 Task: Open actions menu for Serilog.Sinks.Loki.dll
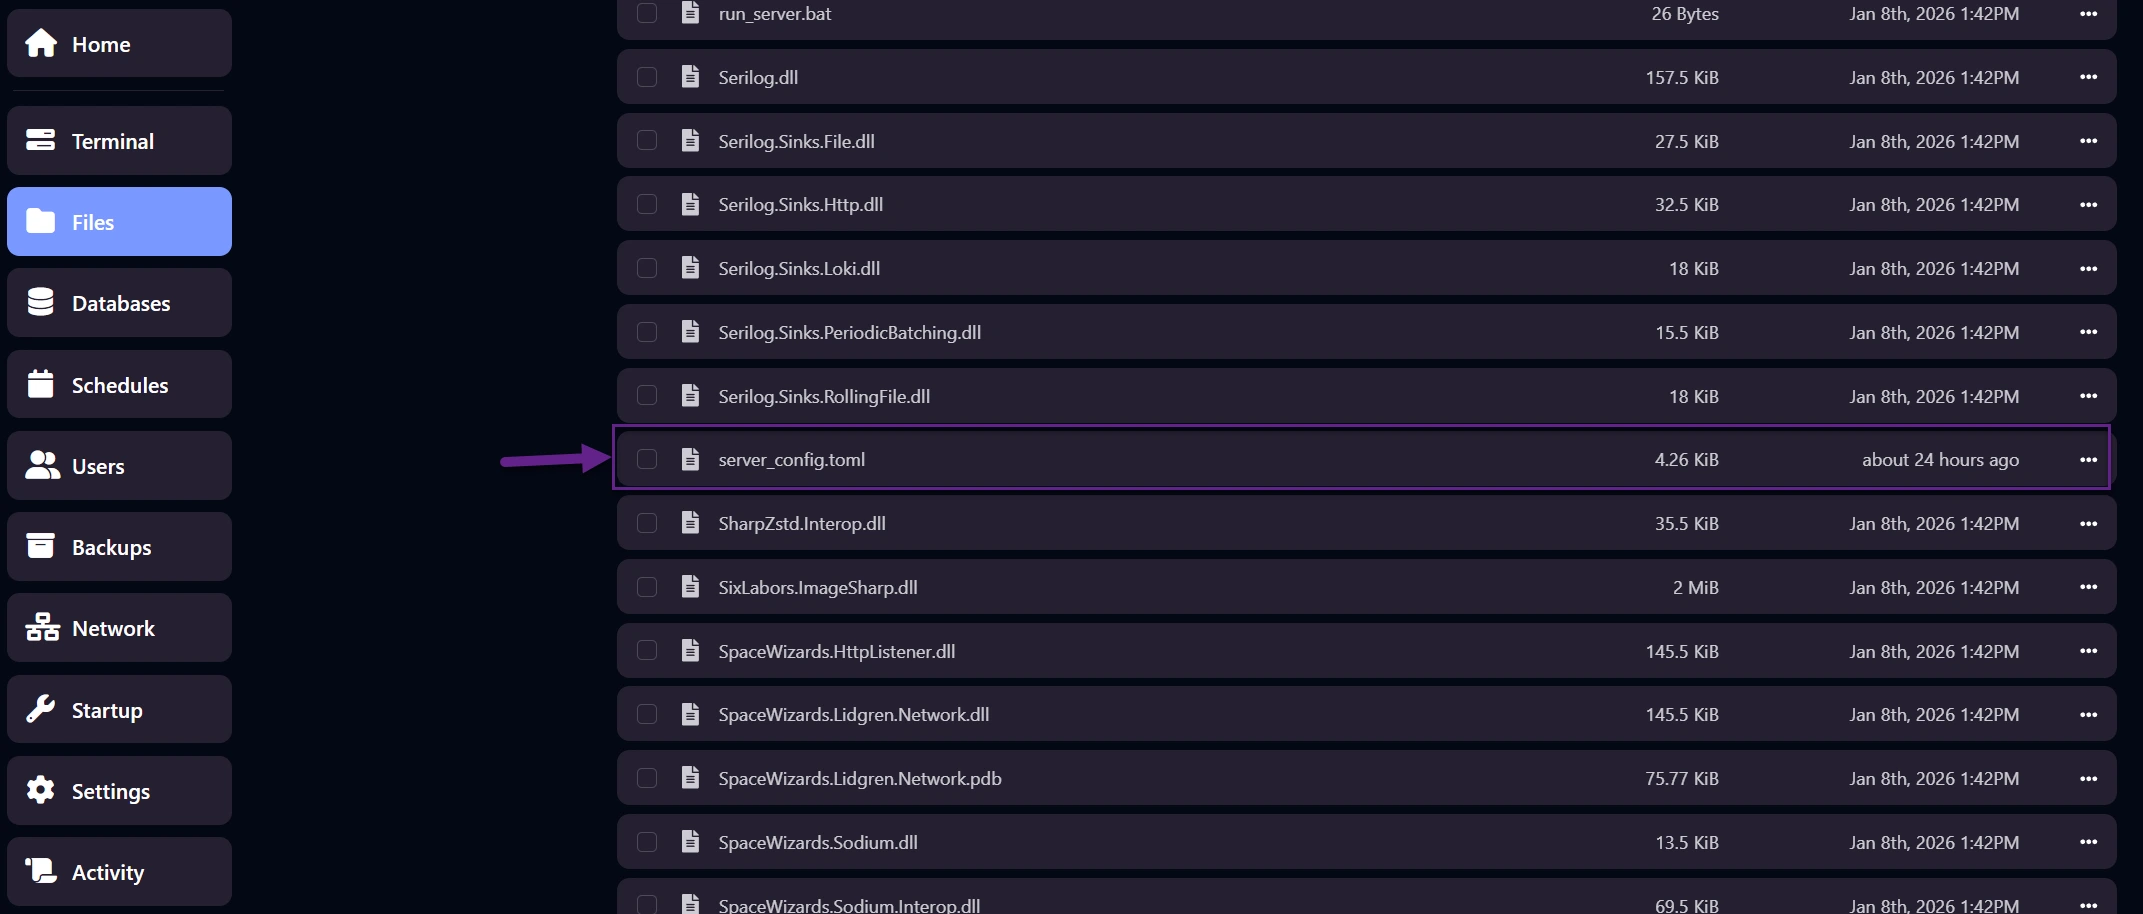tap(2088, 268)
